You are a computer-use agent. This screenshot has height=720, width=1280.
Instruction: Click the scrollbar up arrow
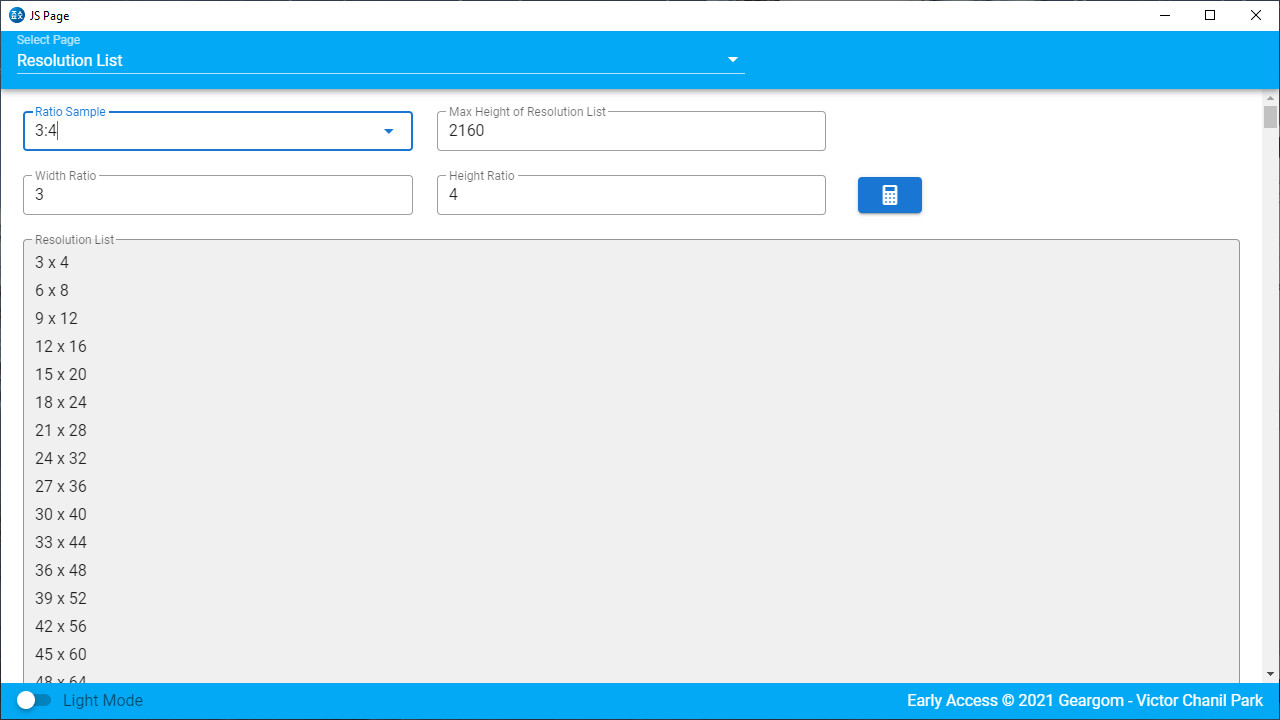pyautogui.click(x=1271, y=96)
